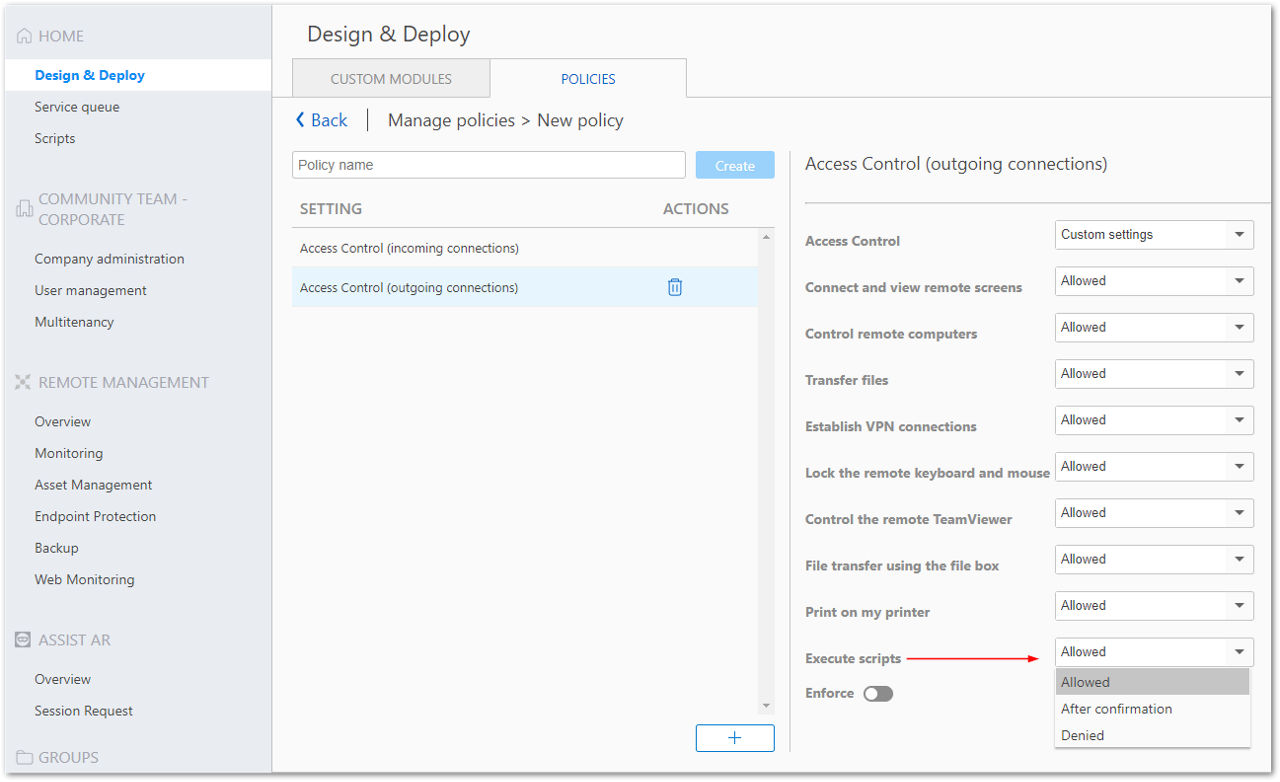Select Access Control (incoming connections) setting row
The image size is (1280, 782).
[525, 248]
